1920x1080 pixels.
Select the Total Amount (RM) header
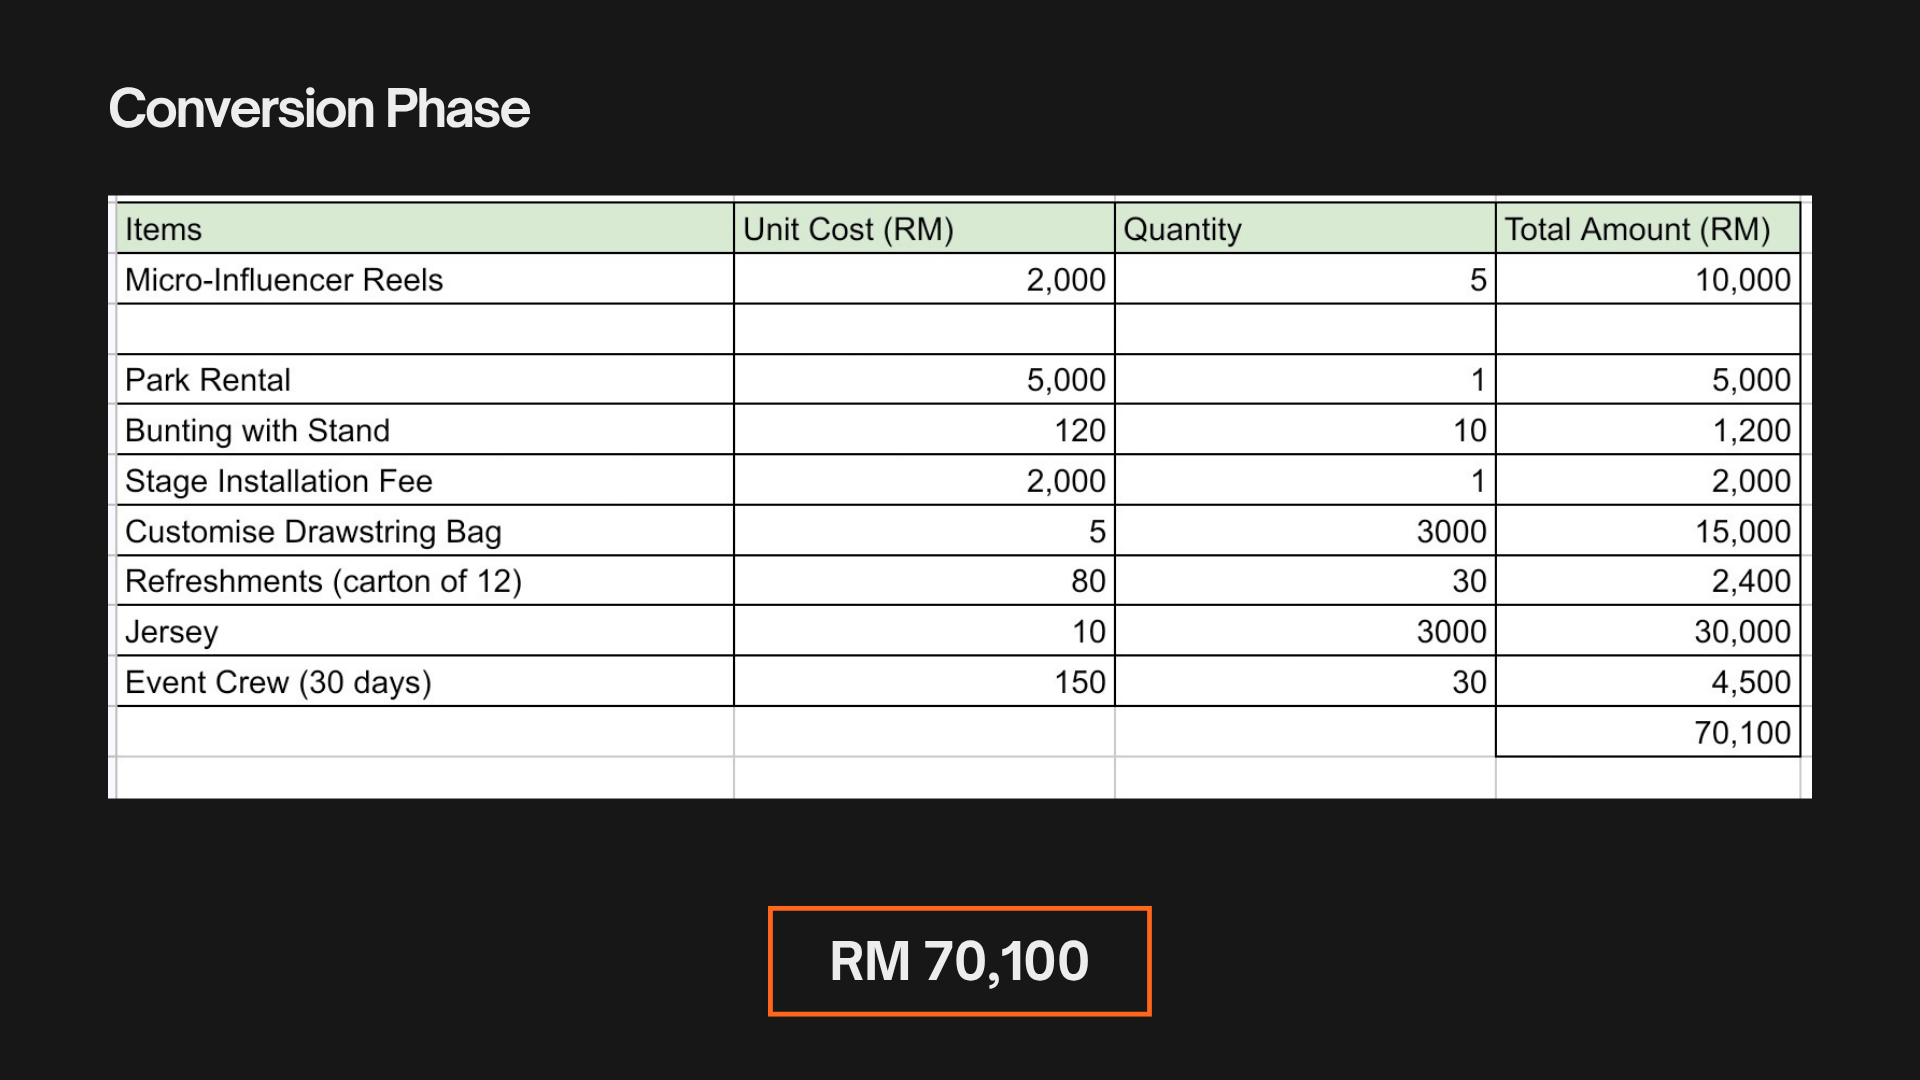pos(1648,228)
